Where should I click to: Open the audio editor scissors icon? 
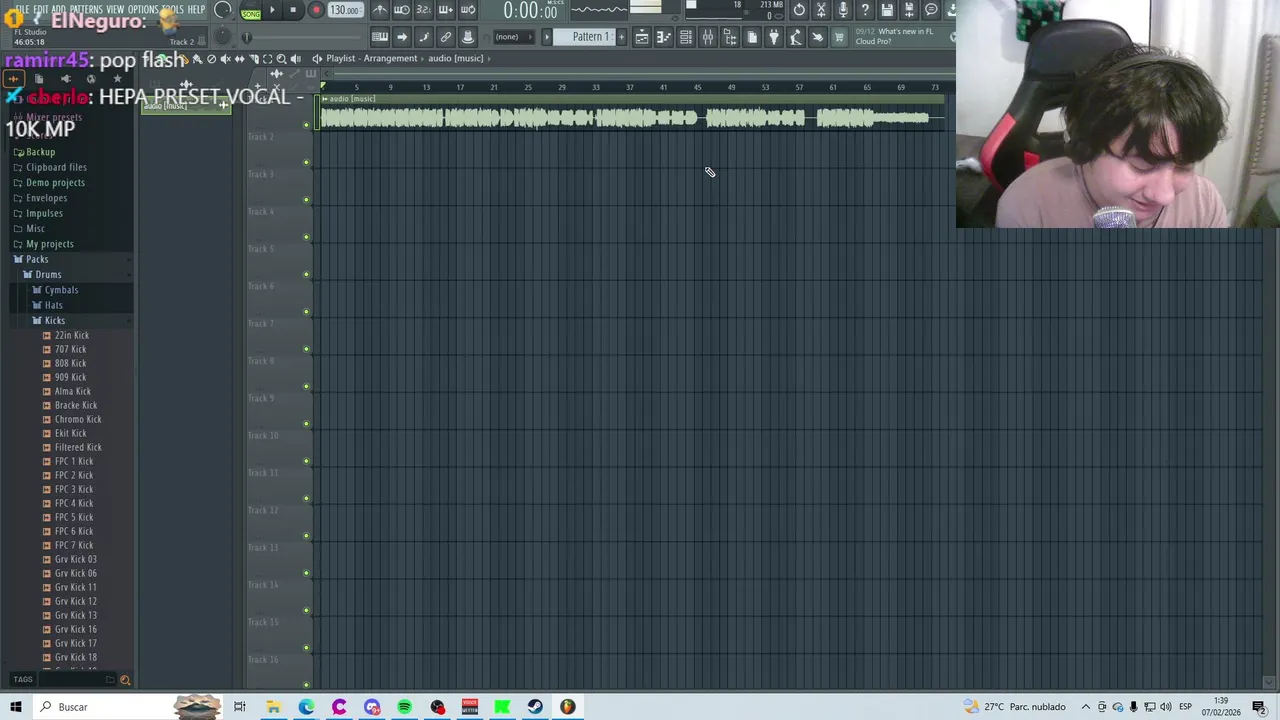821,10
